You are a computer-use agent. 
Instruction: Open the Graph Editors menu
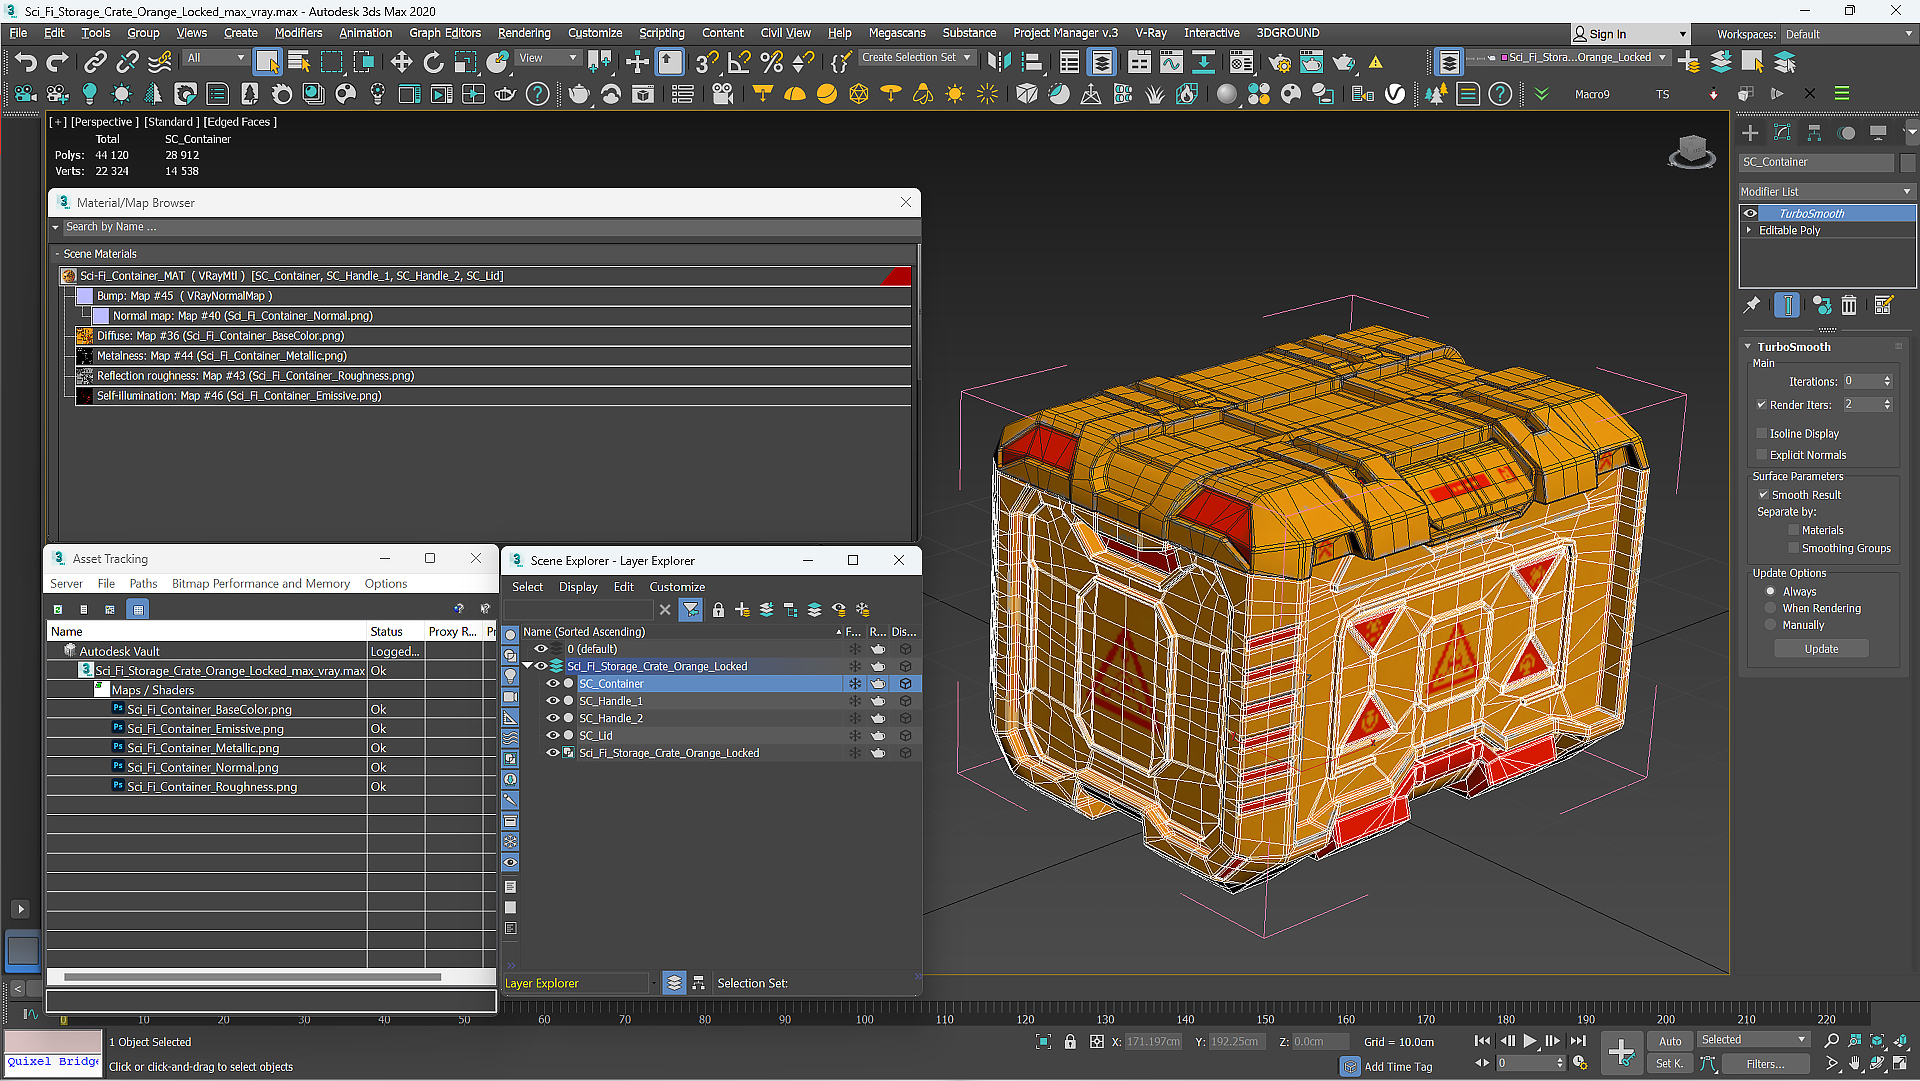pyautogui.click(x=445, y=33)
